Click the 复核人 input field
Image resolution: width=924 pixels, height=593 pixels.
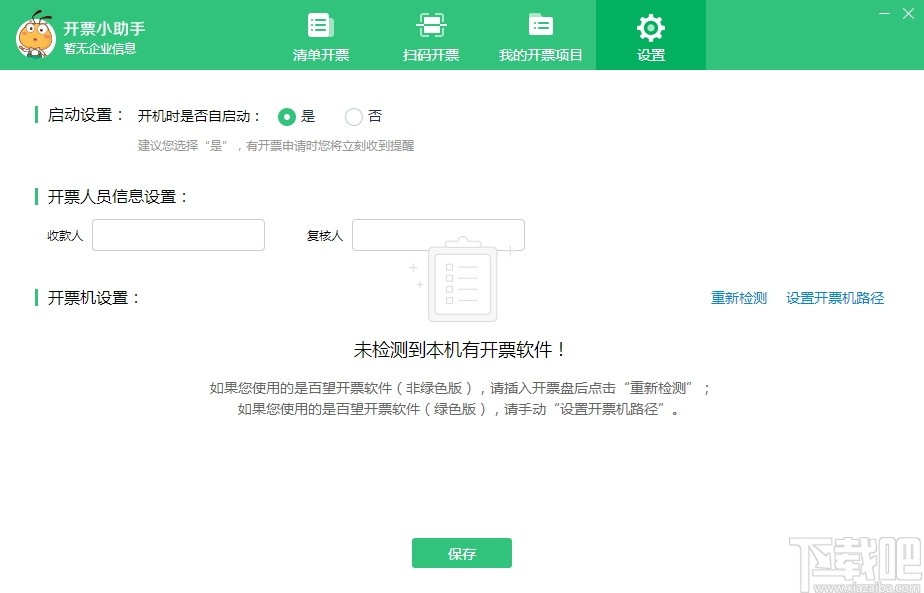[x=438, y=234]
